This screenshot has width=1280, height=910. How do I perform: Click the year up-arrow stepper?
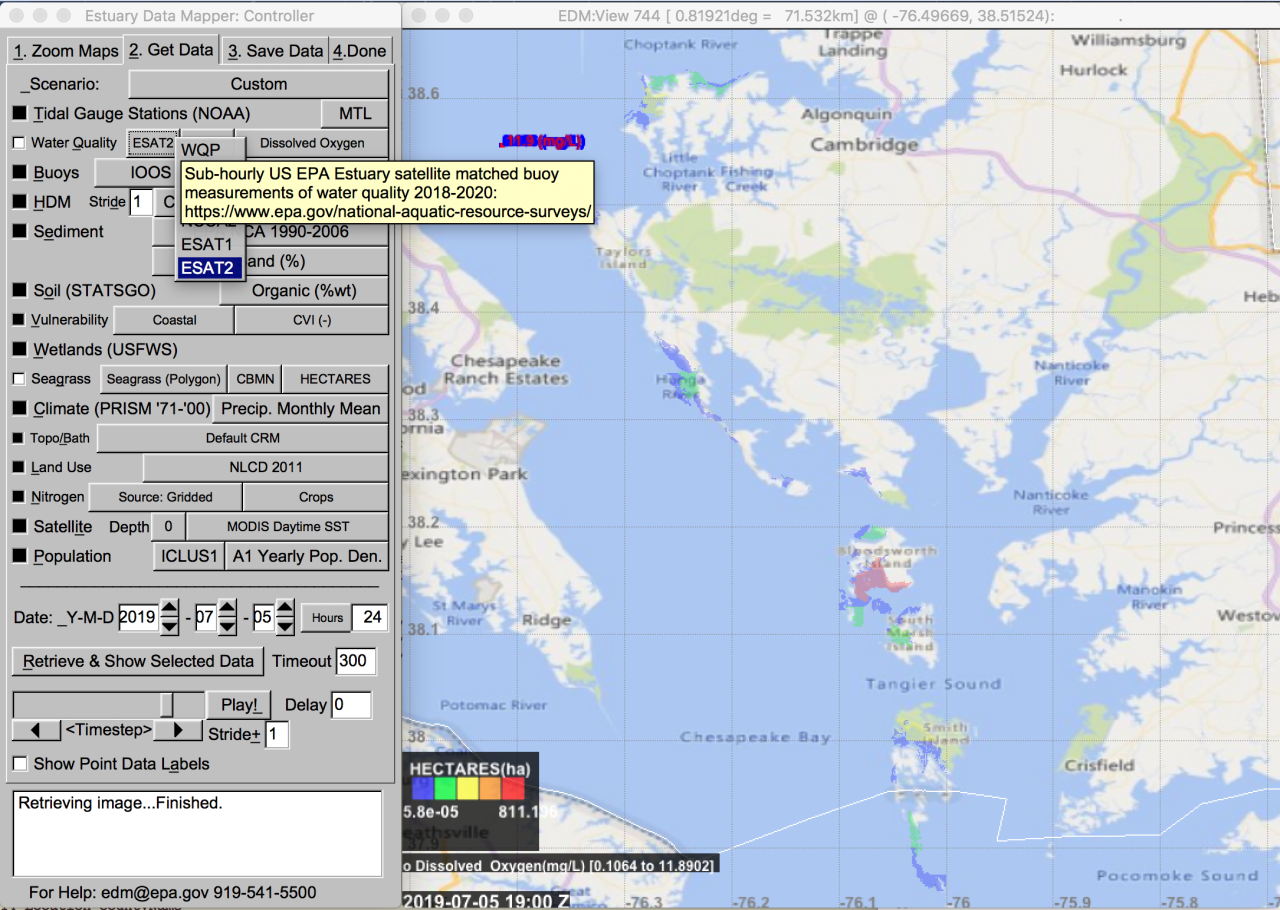pyautogui.click(x=168, y=610)
